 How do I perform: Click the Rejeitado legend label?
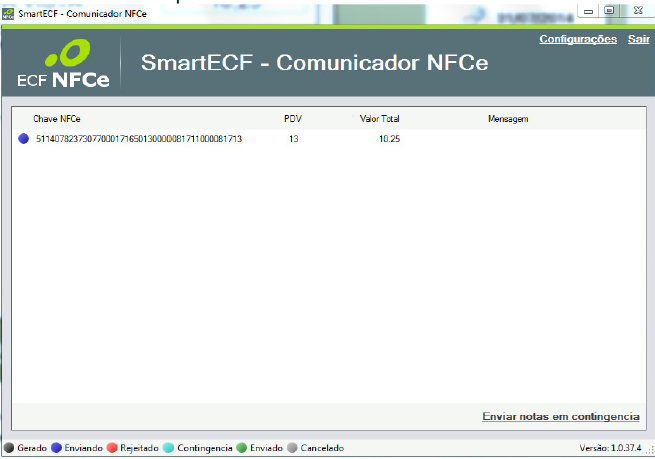pyautogui.click(x=139, y=448)
